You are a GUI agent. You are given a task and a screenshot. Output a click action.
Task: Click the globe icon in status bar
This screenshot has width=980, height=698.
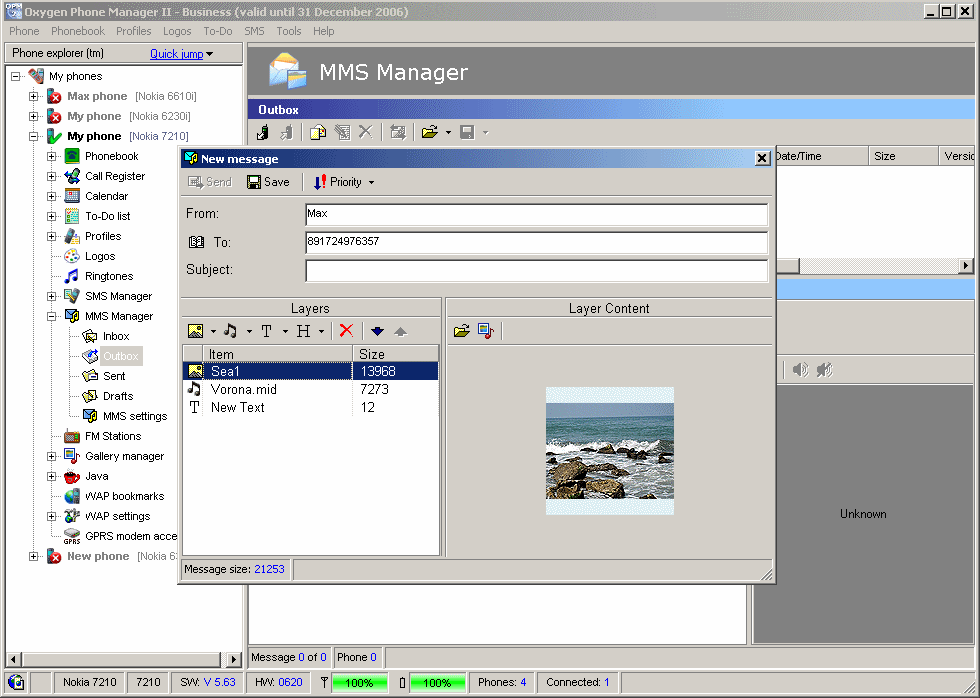click(16, 682)
